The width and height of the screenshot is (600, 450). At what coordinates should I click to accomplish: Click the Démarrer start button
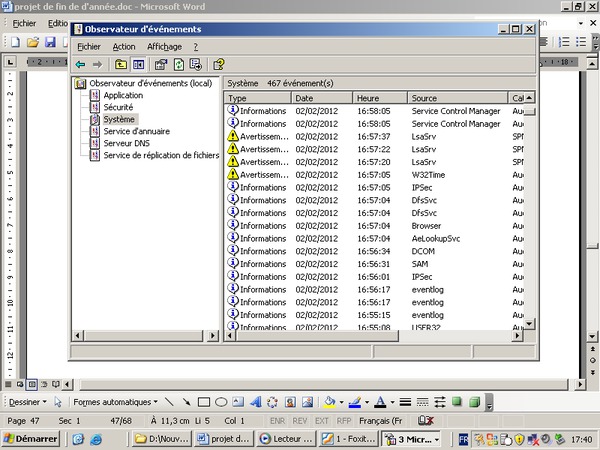point(30,438)
